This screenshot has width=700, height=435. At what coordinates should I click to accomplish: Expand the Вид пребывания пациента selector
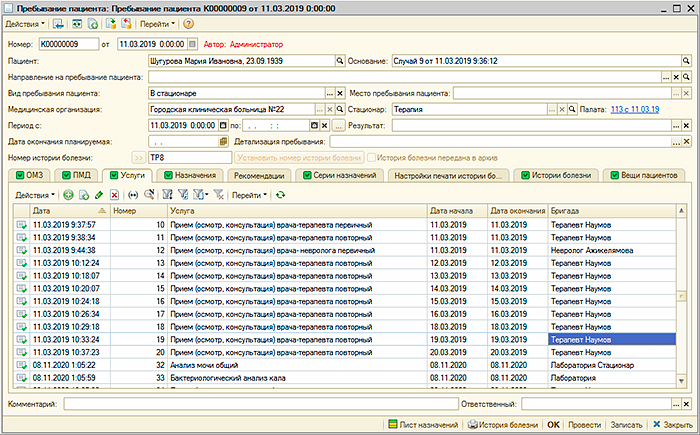pyautogui.click(x=328, y=93)
